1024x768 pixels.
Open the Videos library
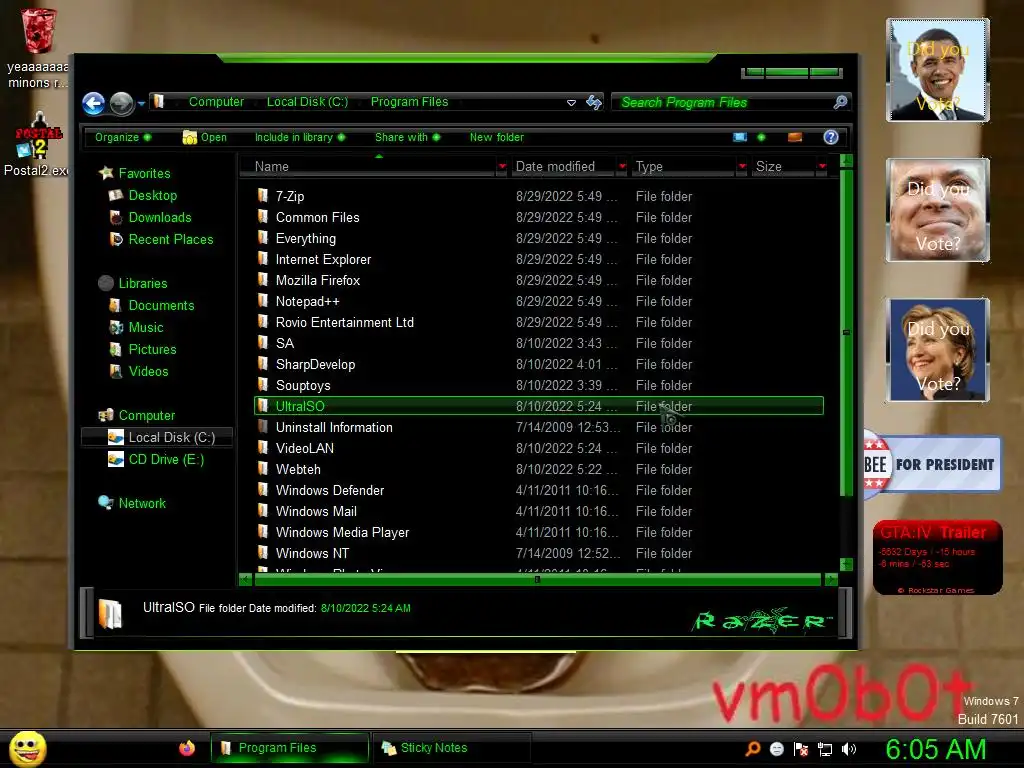pos(148,372)
